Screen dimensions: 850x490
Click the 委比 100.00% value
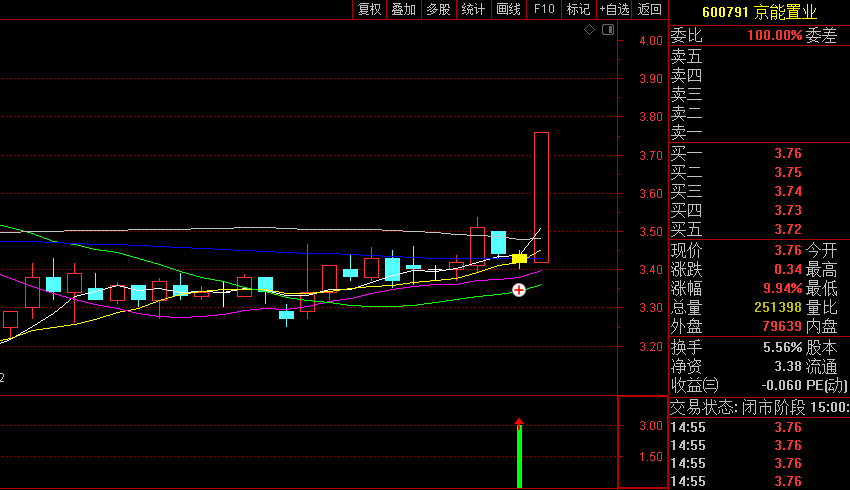pos(774,36)
